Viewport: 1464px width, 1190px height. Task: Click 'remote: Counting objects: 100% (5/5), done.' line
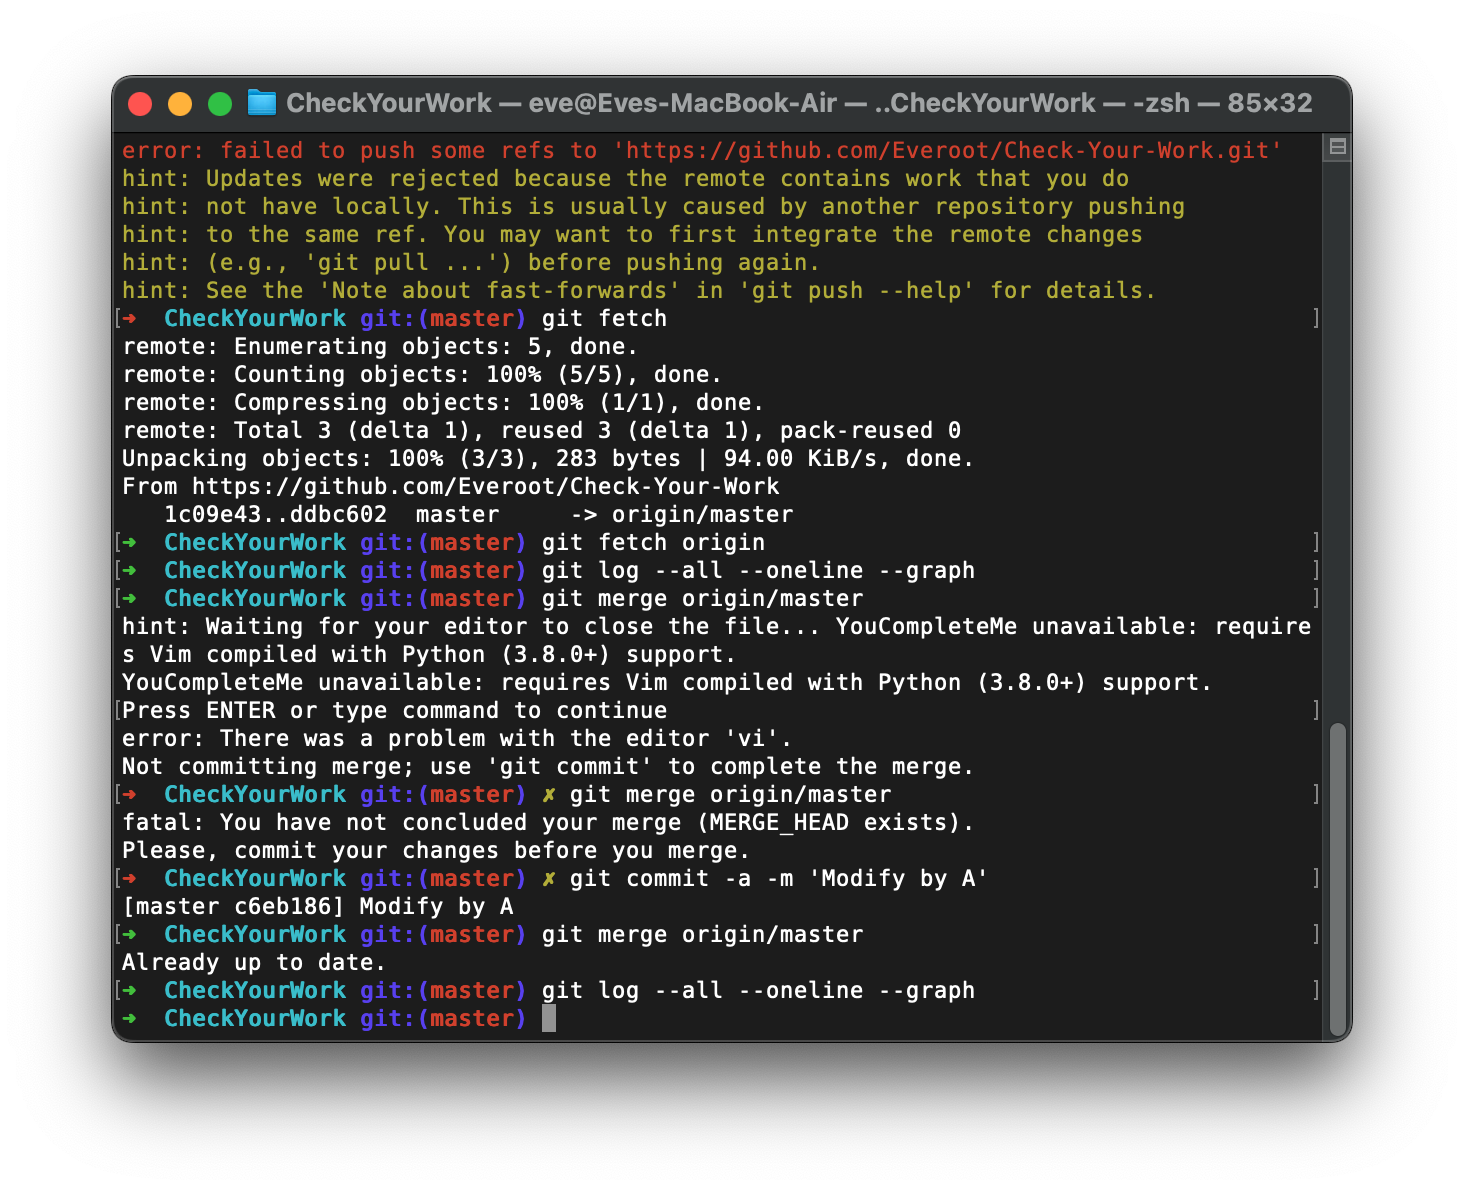422,374
